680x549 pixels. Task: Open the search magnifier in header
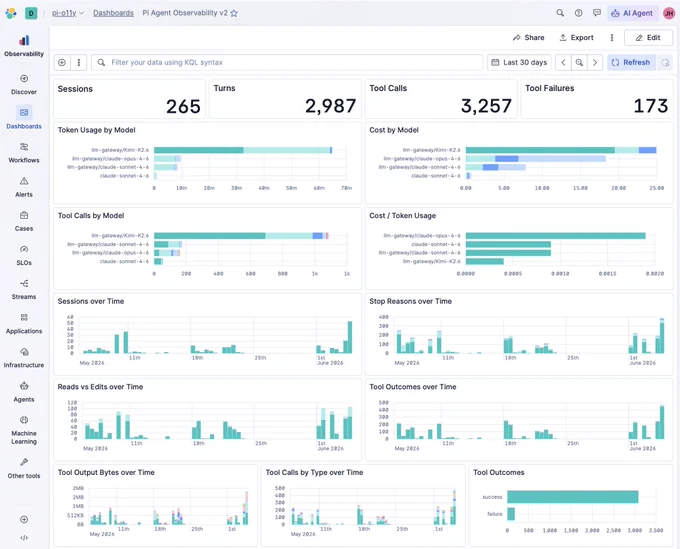pos(560,13)
